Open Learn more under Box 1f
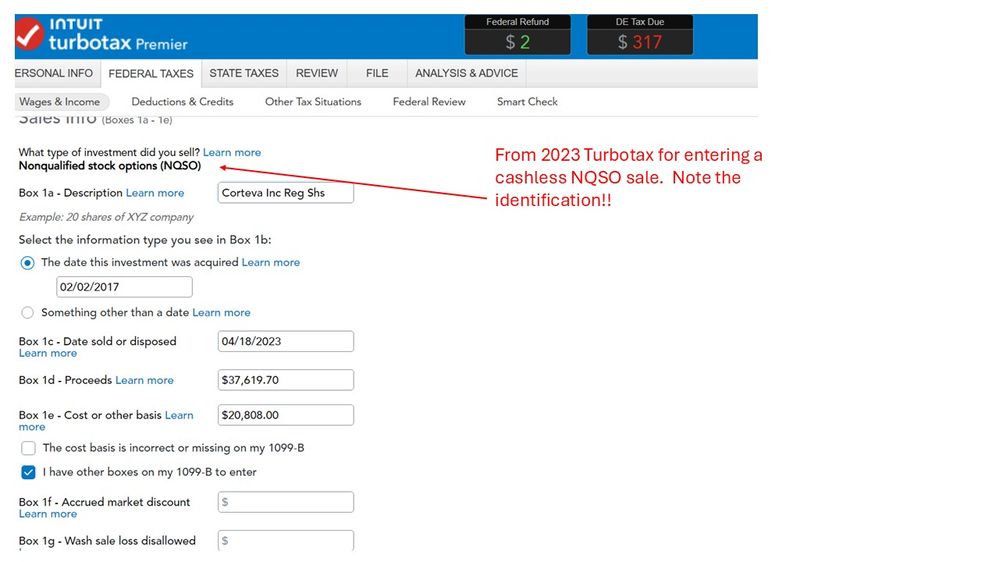 click(48, 514)
